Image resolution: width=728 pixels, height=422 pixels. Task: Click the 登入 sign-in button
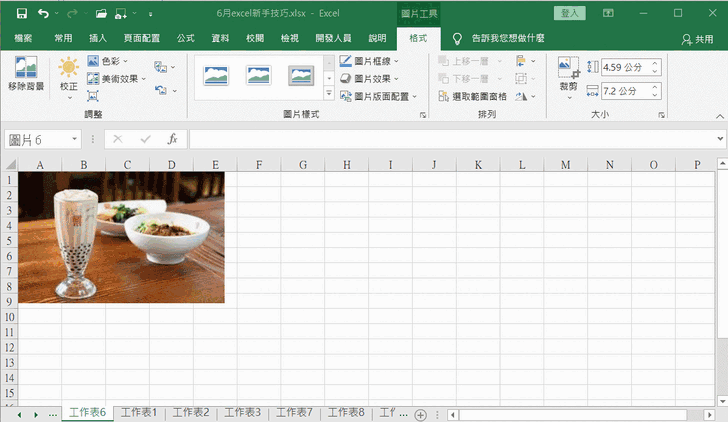click(572, 13)
